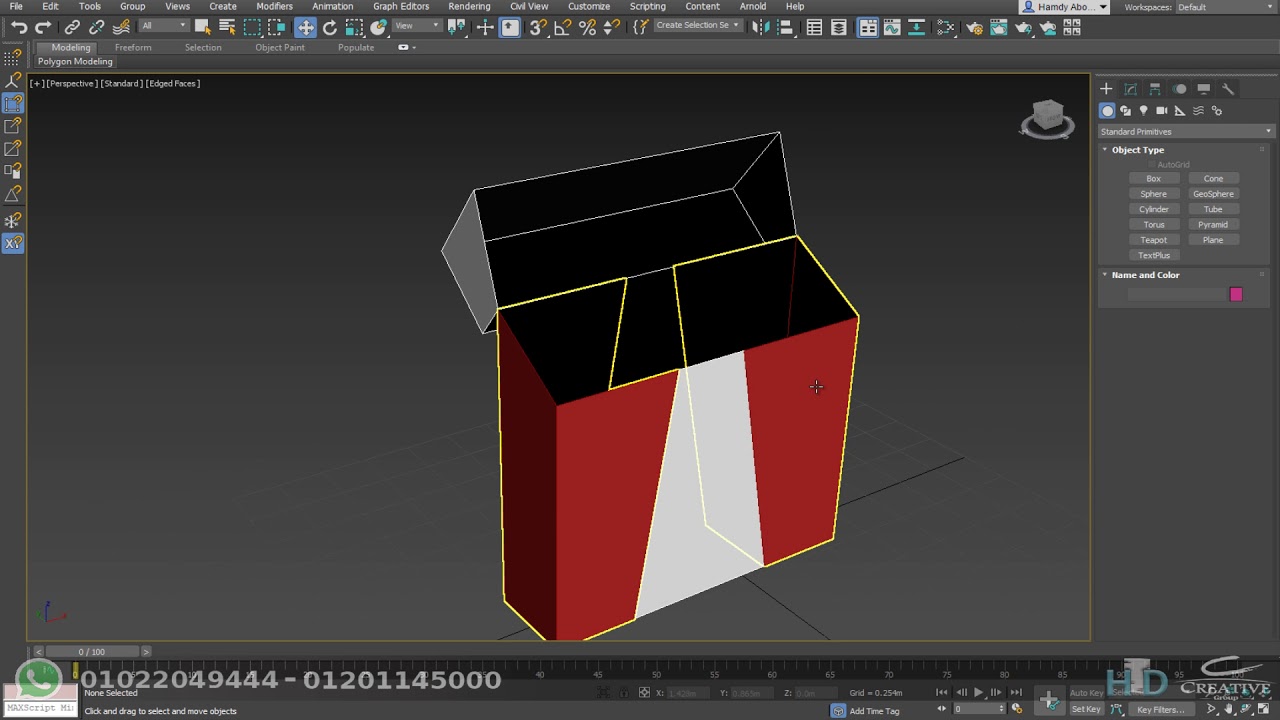
Task: Click the Edged Faces viewport label
Action: pos(174,84)
